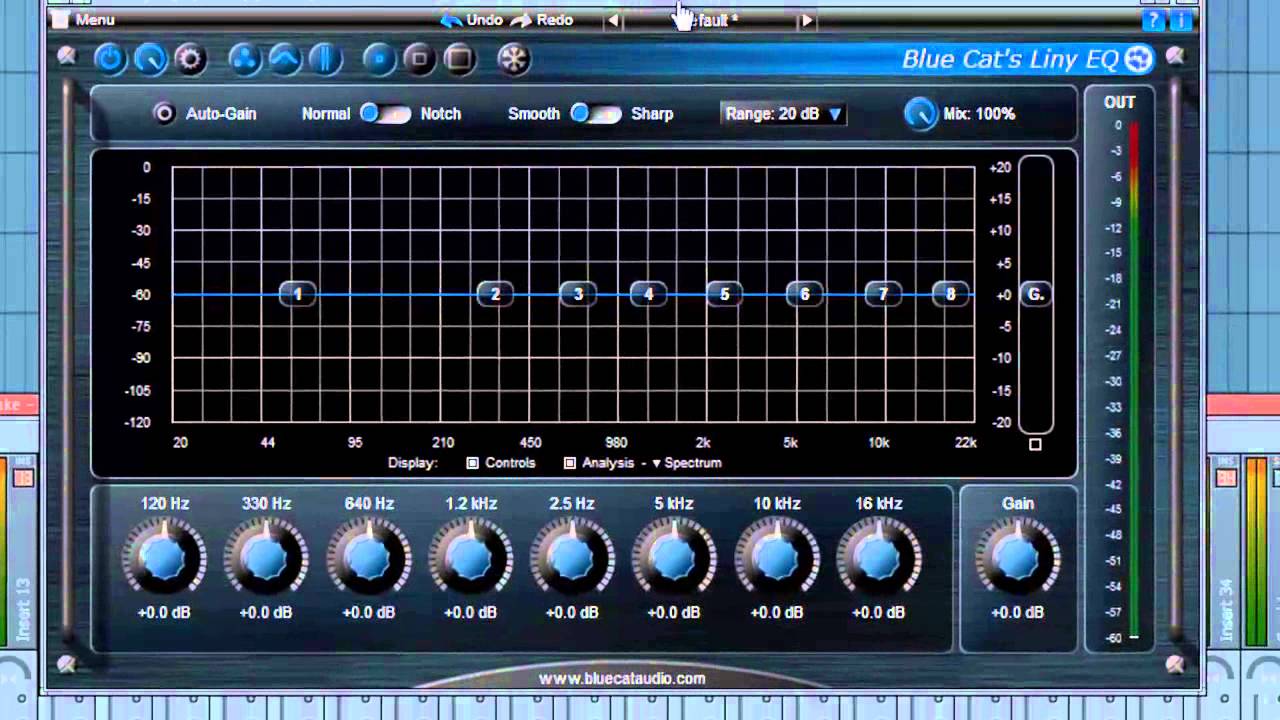Click band 8 handle on EQ graph

tap(951, 294)
